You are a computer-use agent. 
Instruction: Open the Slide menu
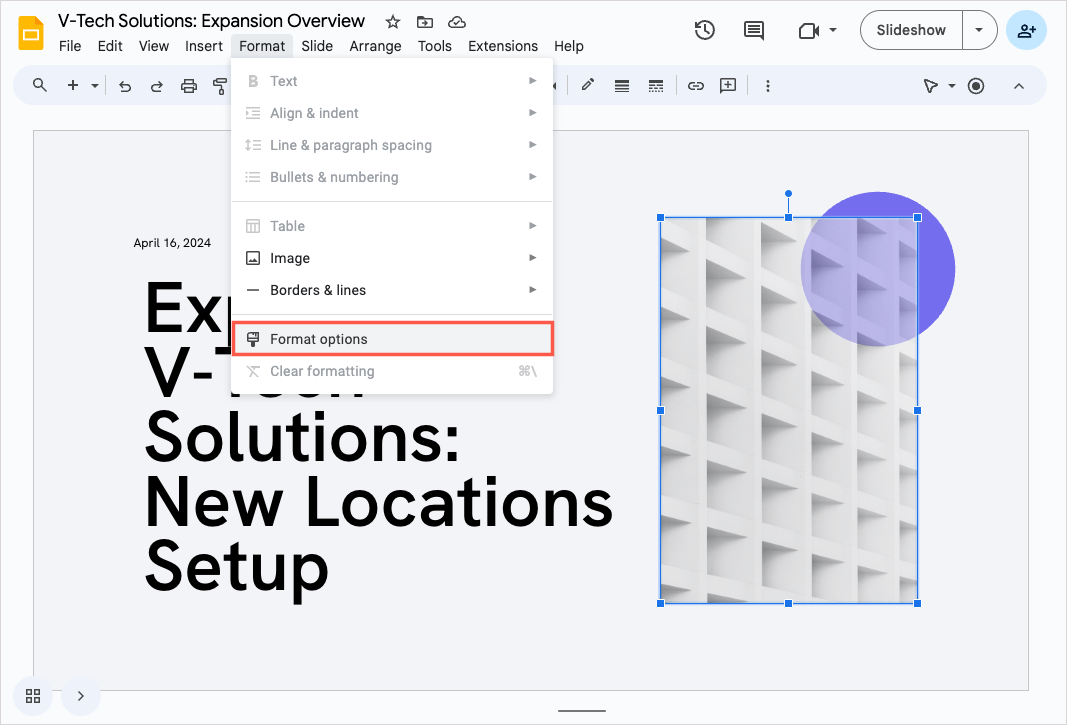click(317, 46)
